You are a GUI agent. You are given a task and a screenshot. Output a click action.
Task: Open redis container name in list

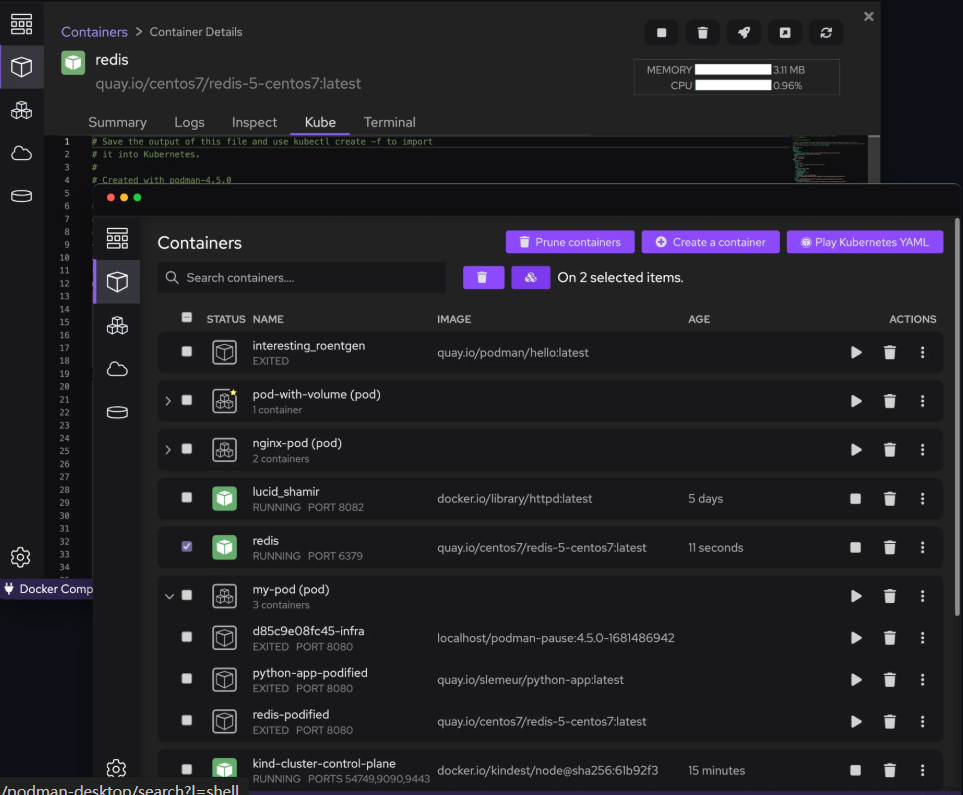(265, 541)
